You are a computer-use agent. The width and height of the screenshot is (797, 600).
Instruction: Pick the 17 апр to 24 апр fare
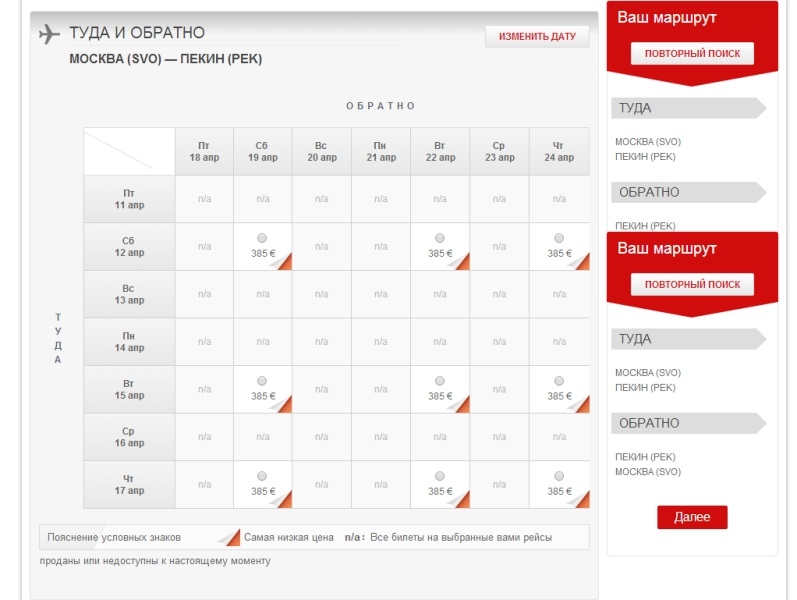point(559,476)
